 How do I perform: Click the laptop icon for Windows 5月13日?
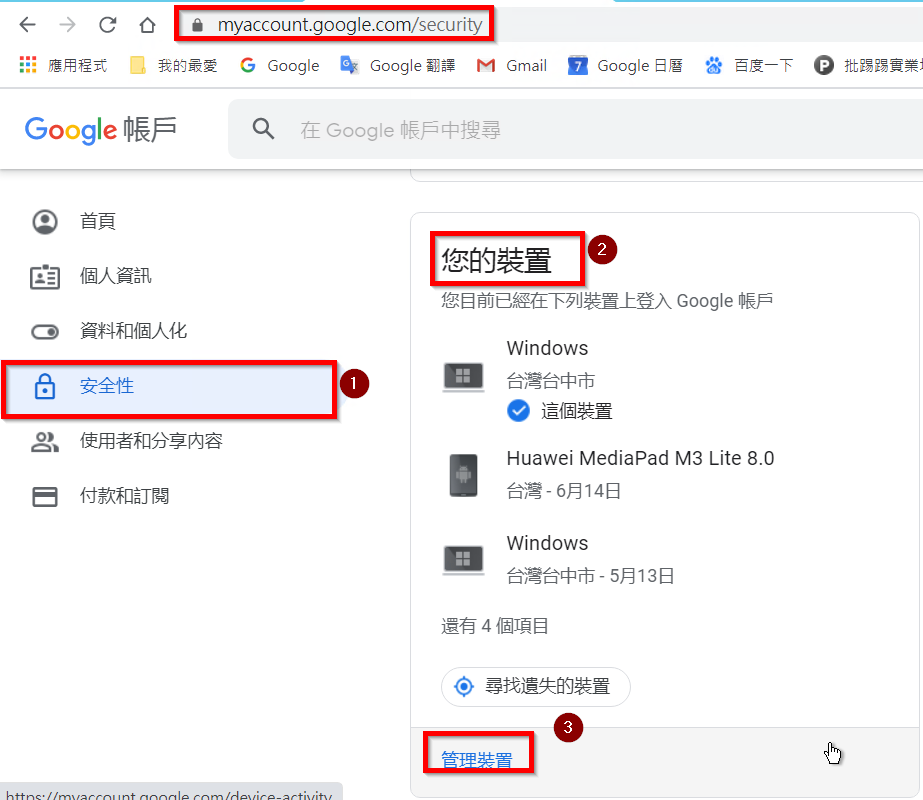click(463, 559)
